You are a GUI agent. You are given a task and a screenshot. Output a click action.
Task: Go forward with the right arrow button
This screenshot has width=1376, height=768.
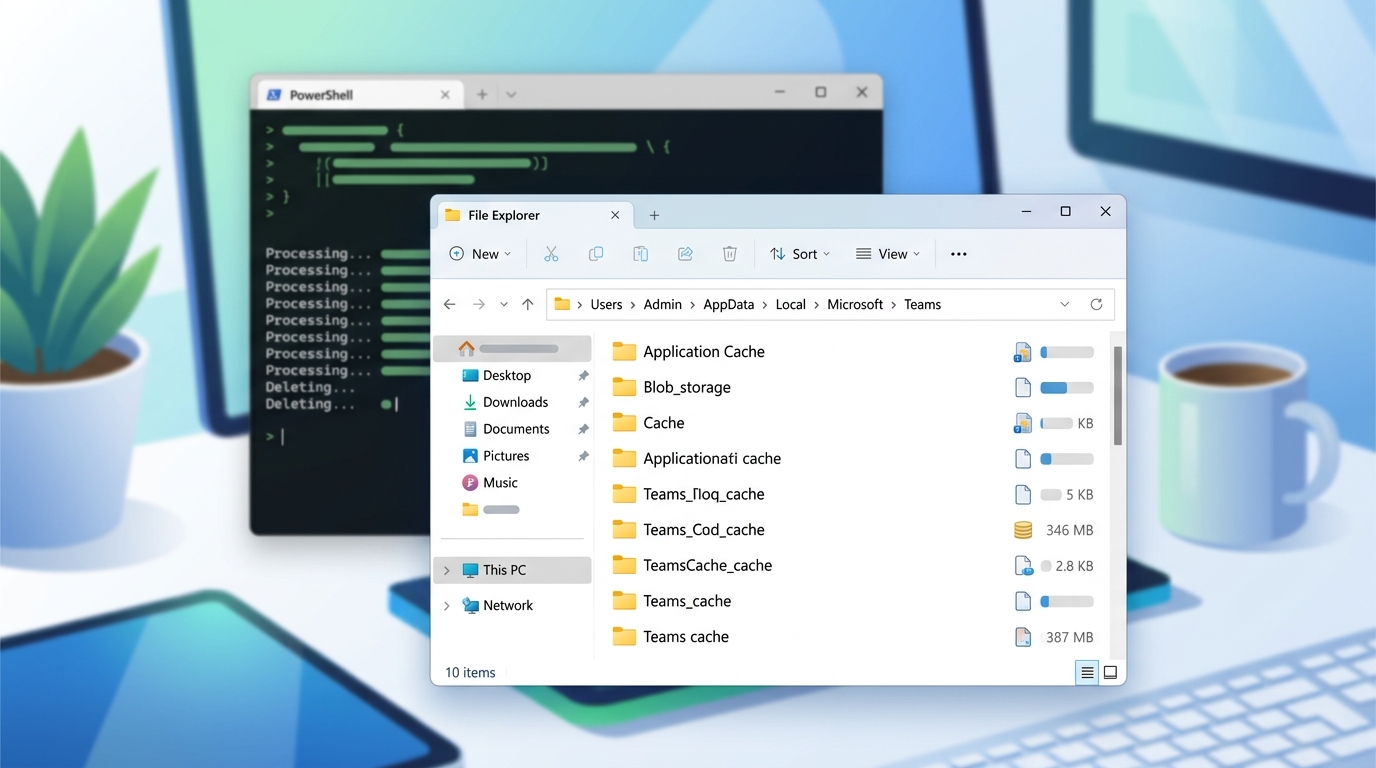(x=478, y=304)
